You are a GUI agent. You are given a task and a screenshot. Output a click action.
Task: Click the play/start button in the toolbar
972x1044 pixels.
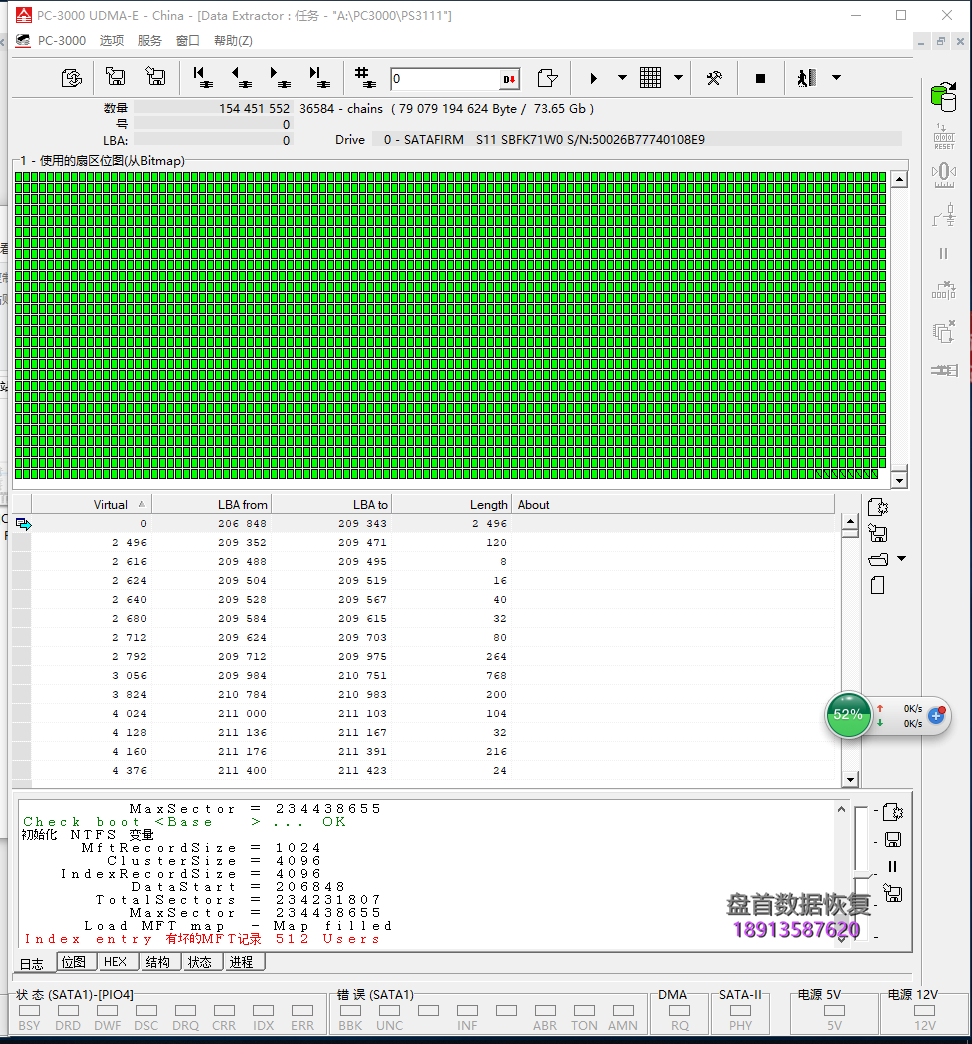pyautogui.click(x=594, y=78)
